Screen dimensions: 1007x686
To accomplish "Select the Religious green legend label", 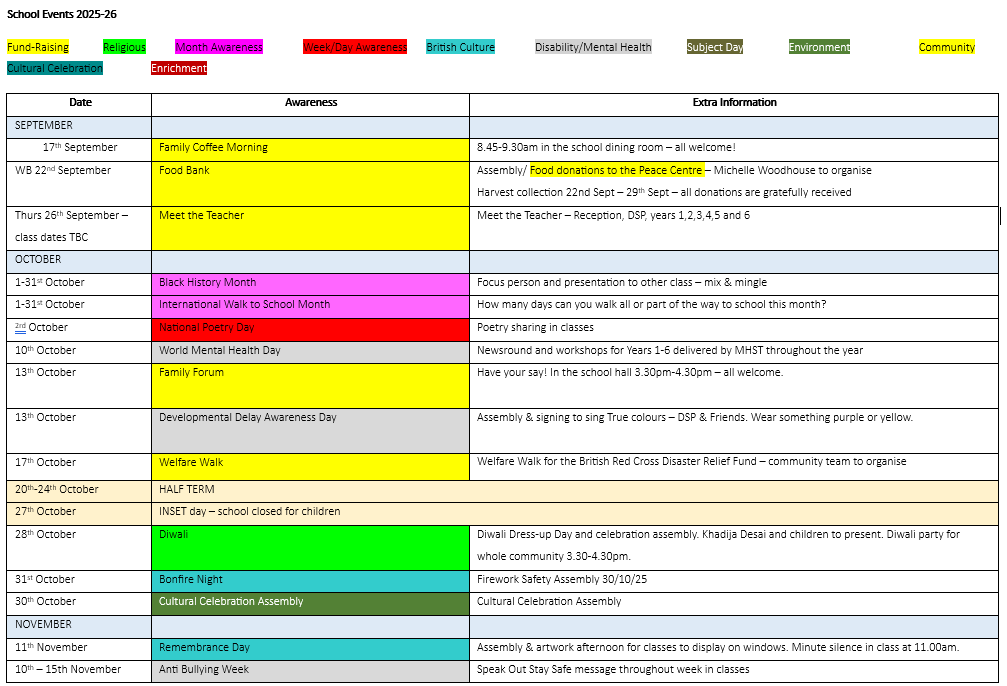I will (x=124, y=47).
